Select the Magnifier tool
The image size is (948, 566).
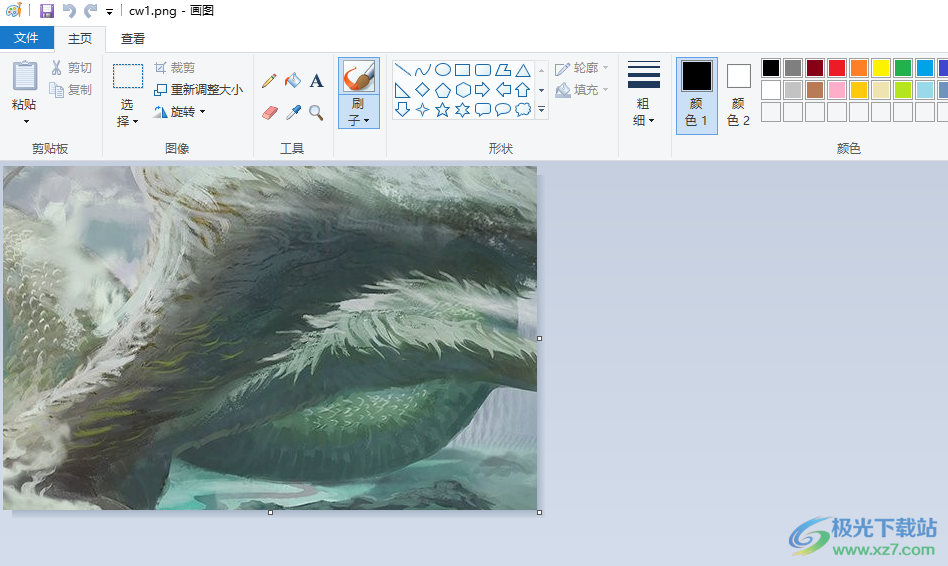point(316,112)
